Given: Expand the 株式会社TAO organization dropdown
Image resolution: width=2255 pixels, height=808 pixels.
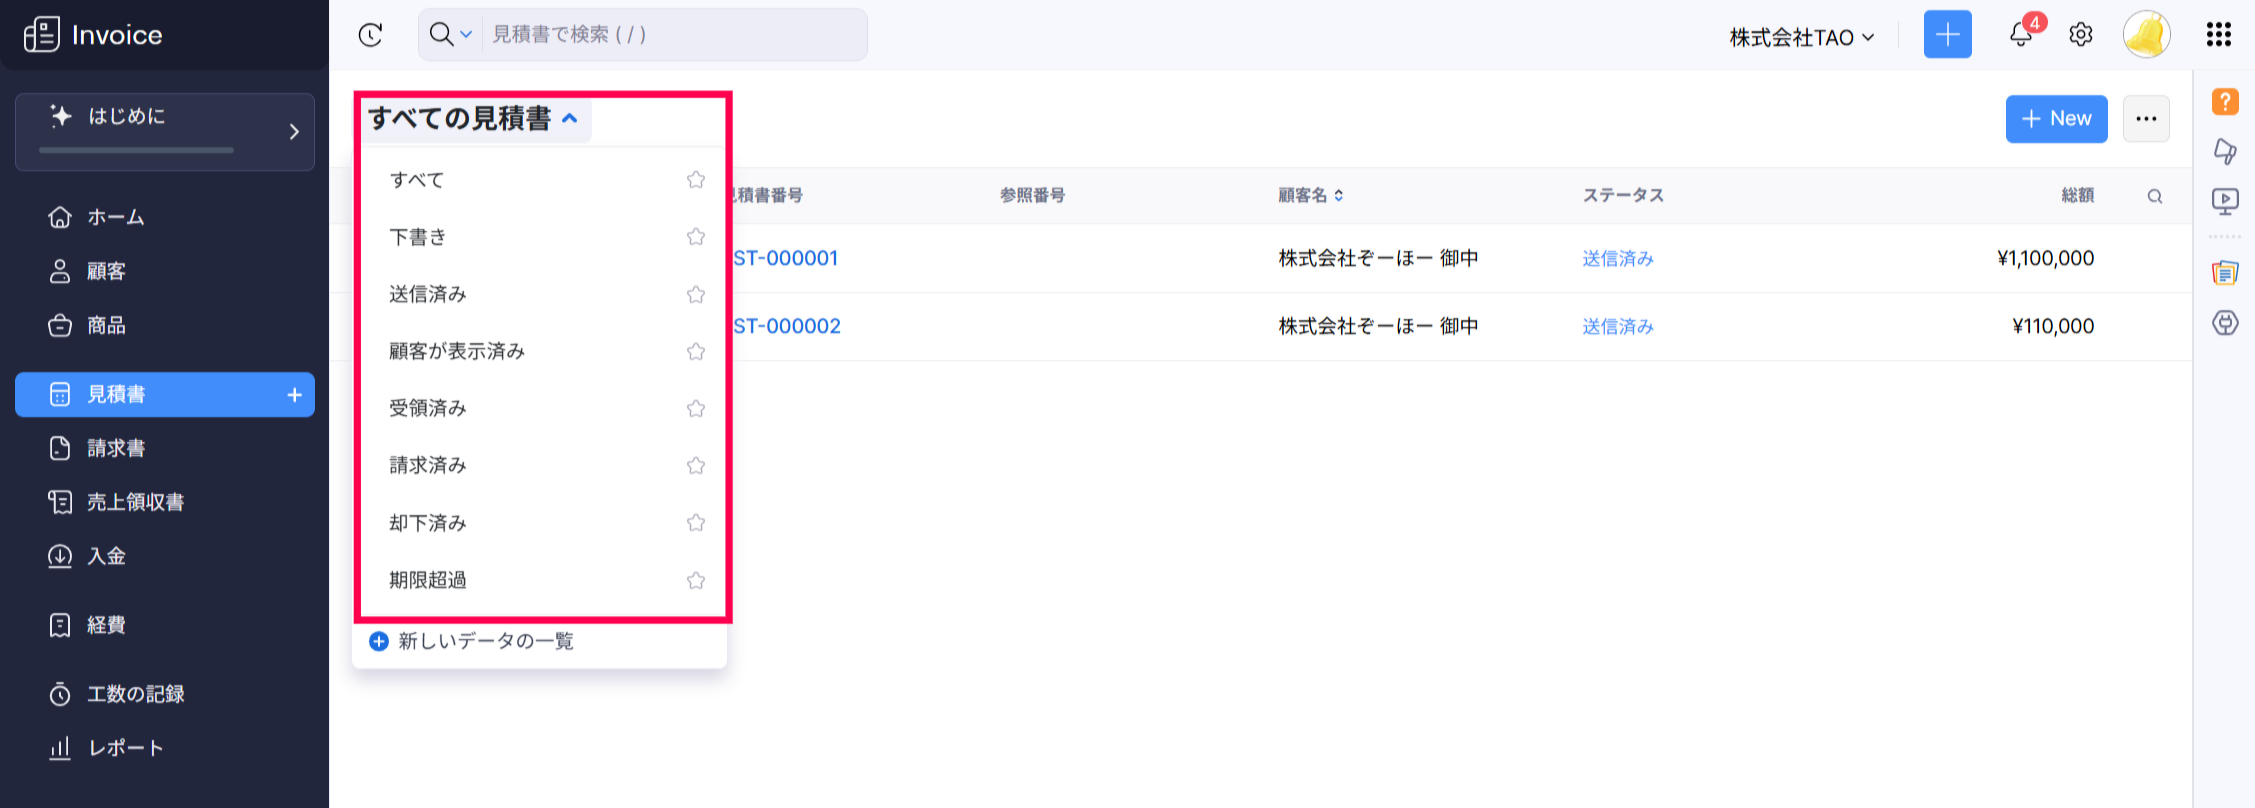Looking at the screenshot, I should click(x=1801, y=38).
